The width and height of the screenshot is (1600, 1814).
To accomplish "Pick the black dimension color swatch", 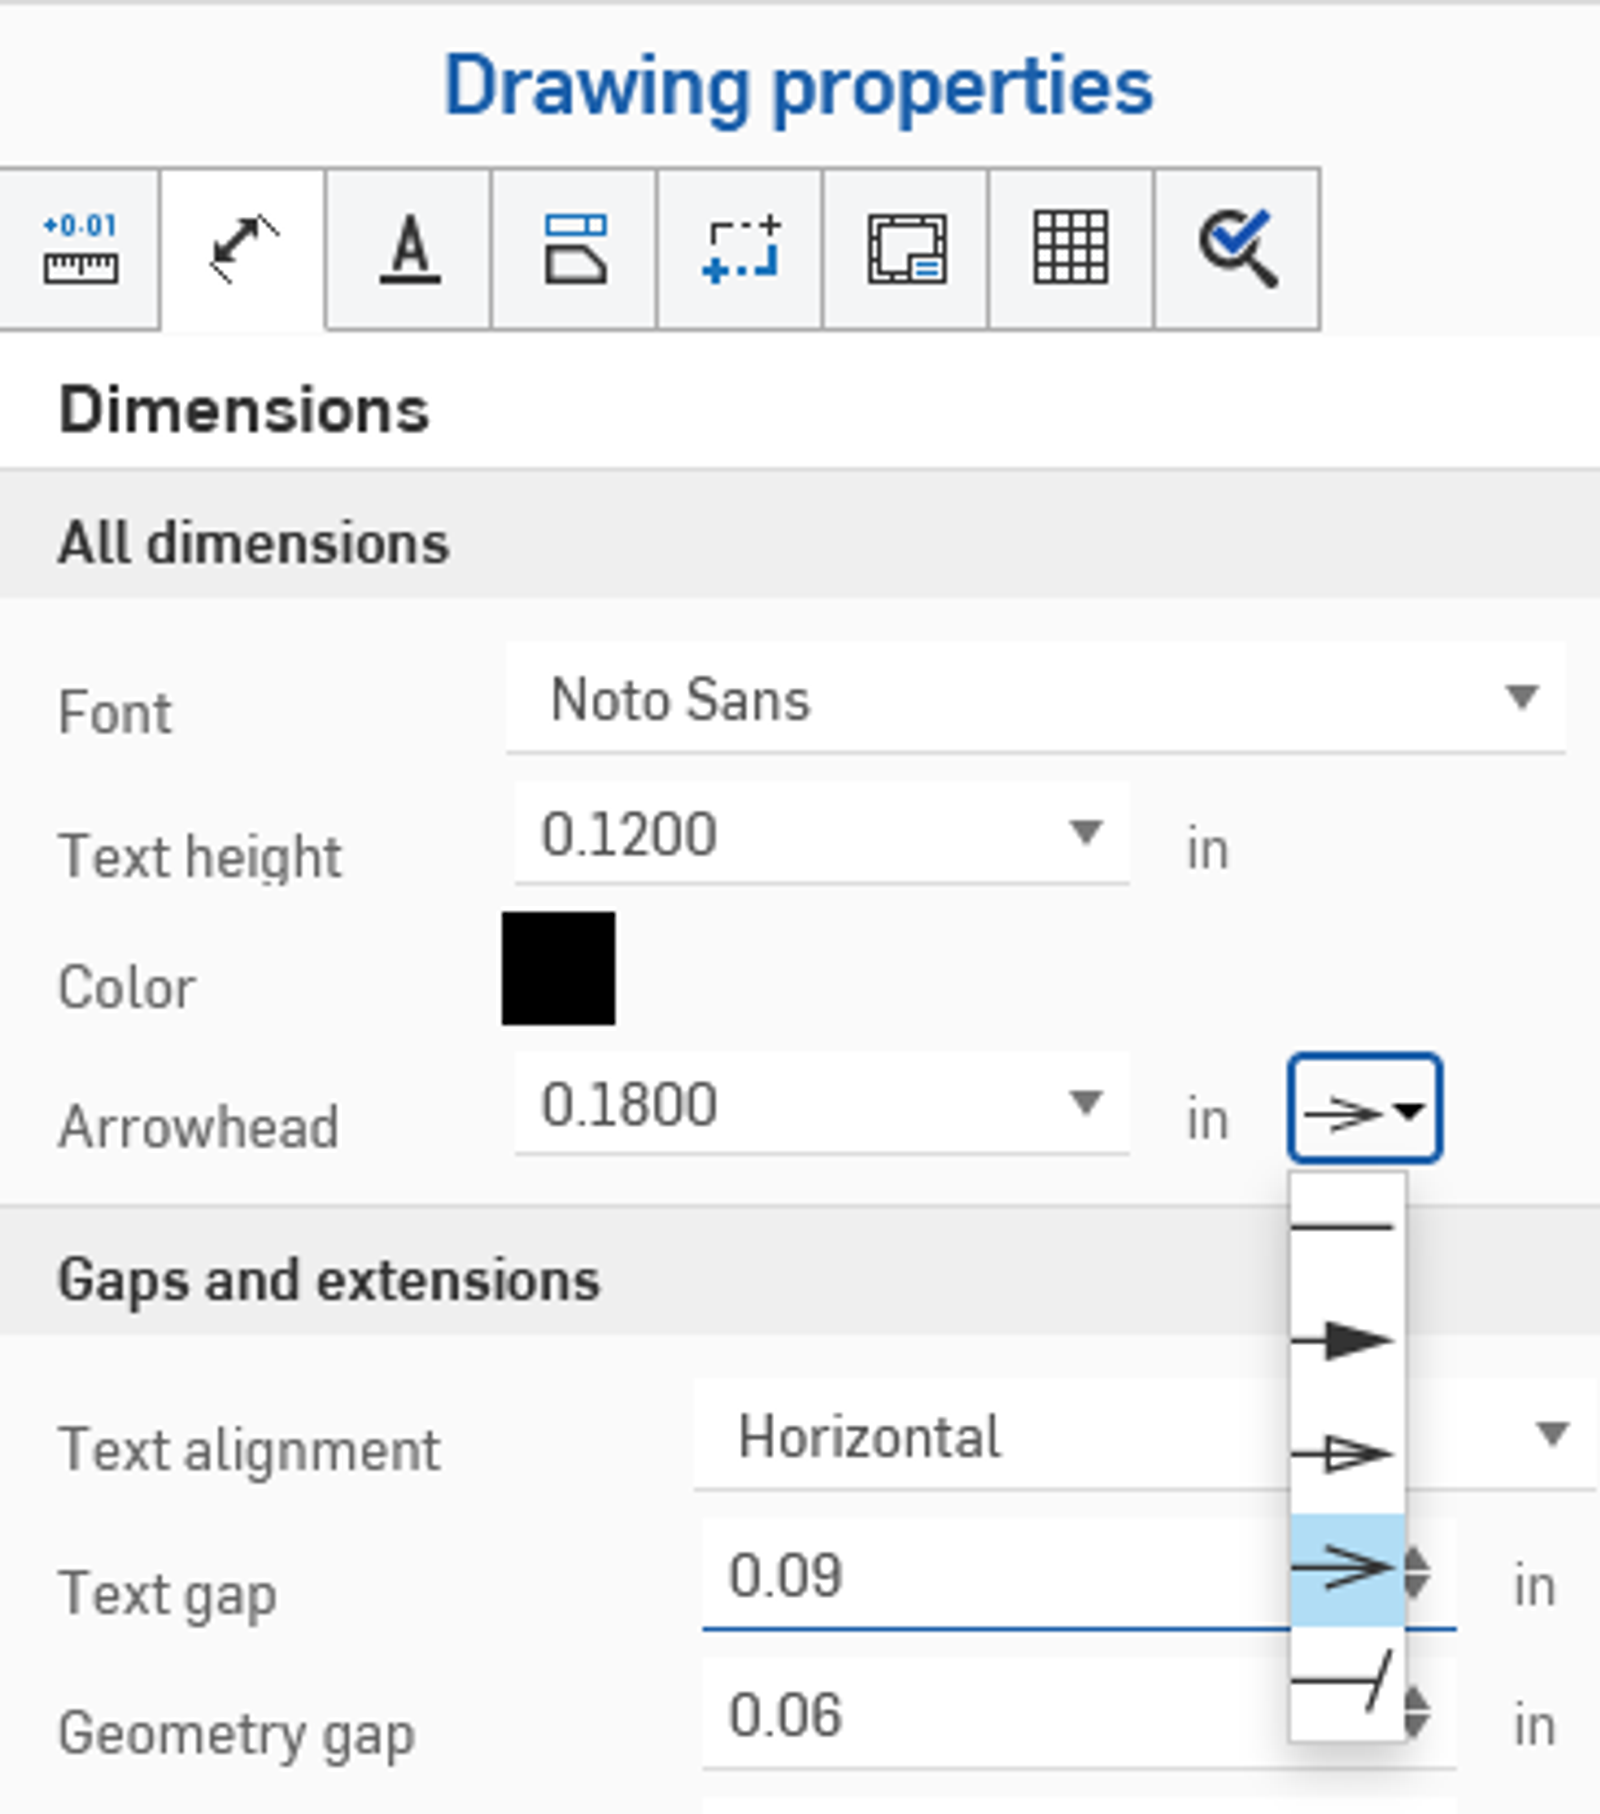I will 558,968.
